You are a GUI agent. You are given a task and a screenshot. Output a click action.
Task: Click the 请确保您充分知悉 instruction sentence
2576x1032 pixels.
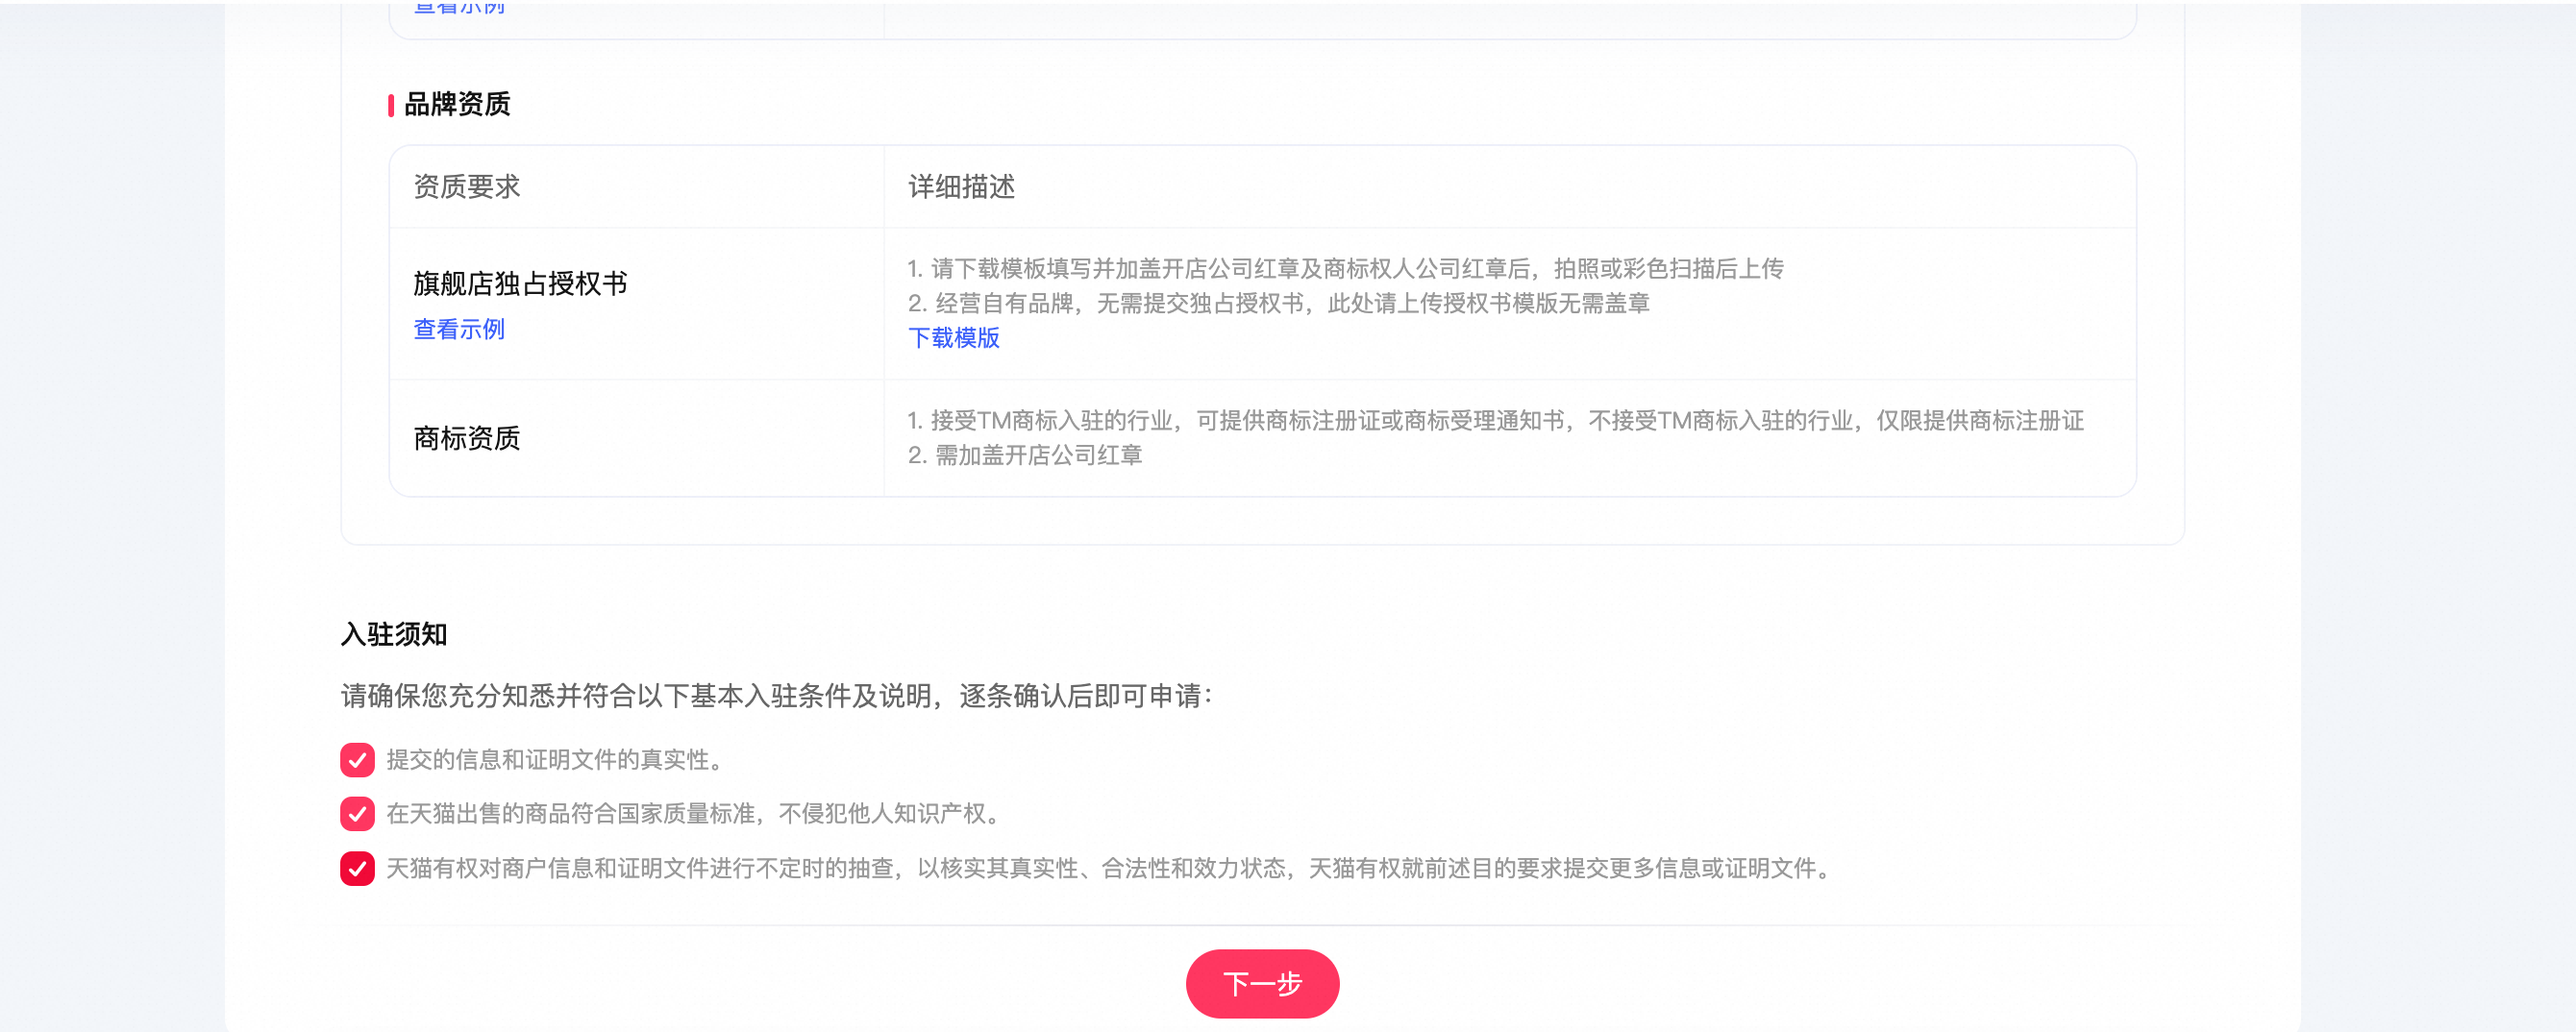click(776, 696)
